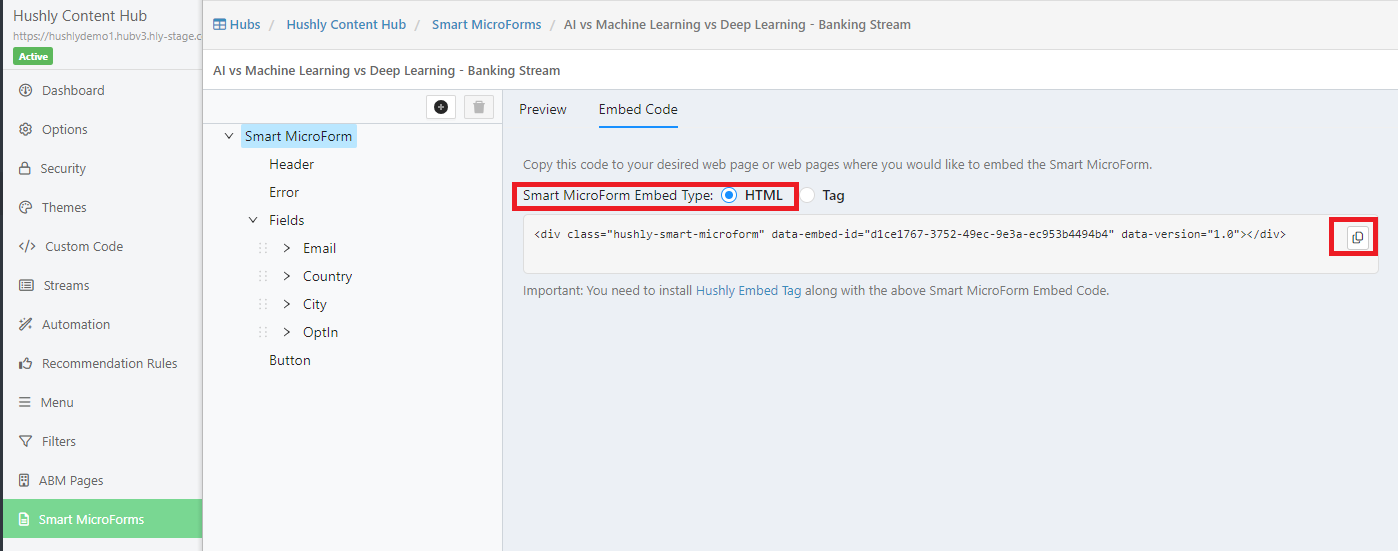This screenshot has width=1398, height=551.
Task: Click the Menu hamburger icon in sidebar
Action: tap(25, 402)
